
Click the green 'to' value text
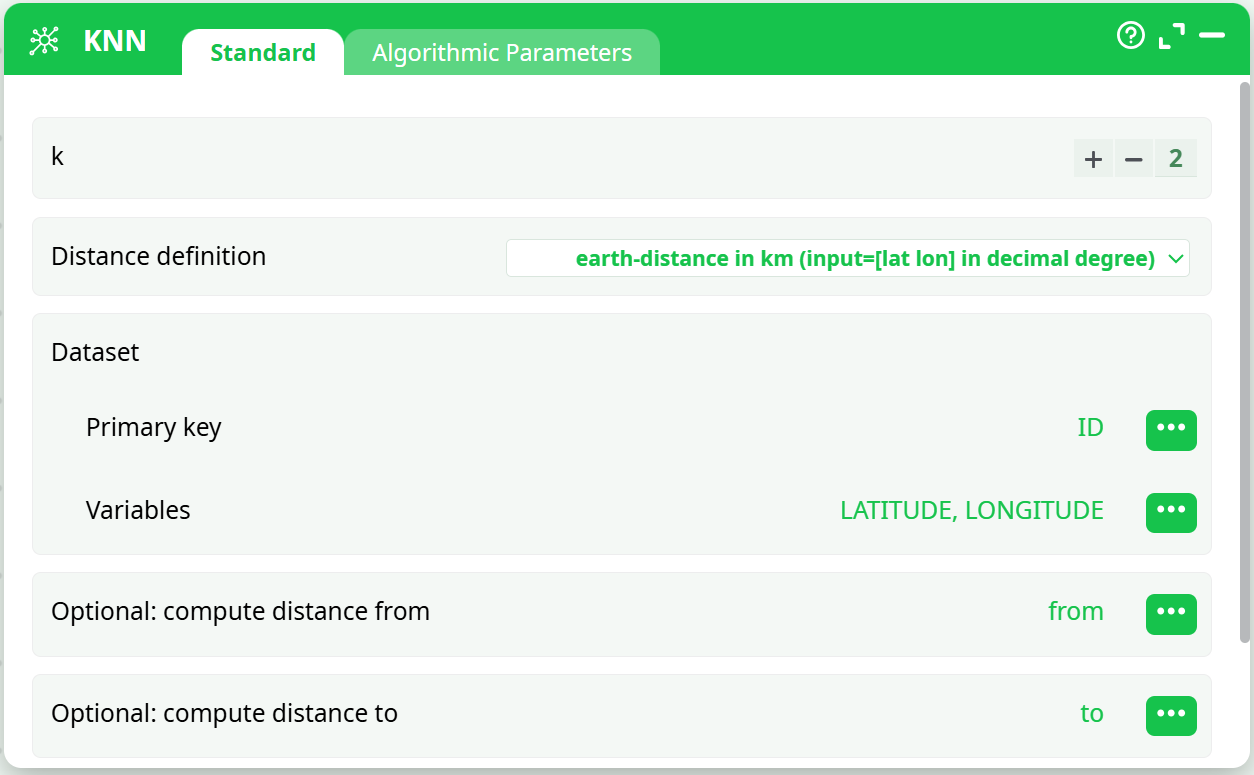click(1091, 714)
